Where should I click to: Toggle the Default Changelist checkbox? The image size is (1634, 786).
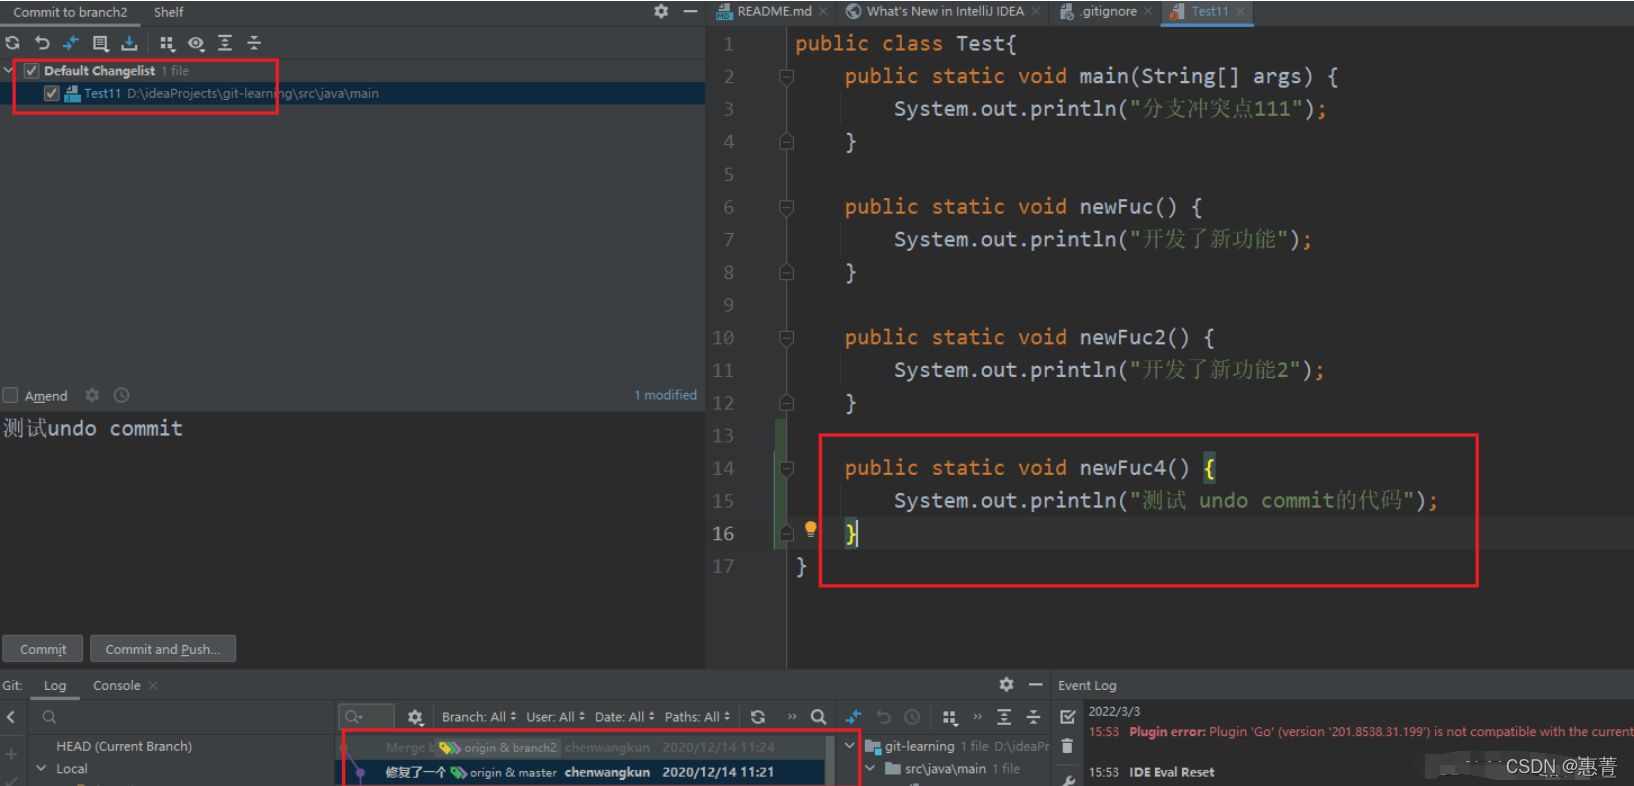(x=31, y=70)
